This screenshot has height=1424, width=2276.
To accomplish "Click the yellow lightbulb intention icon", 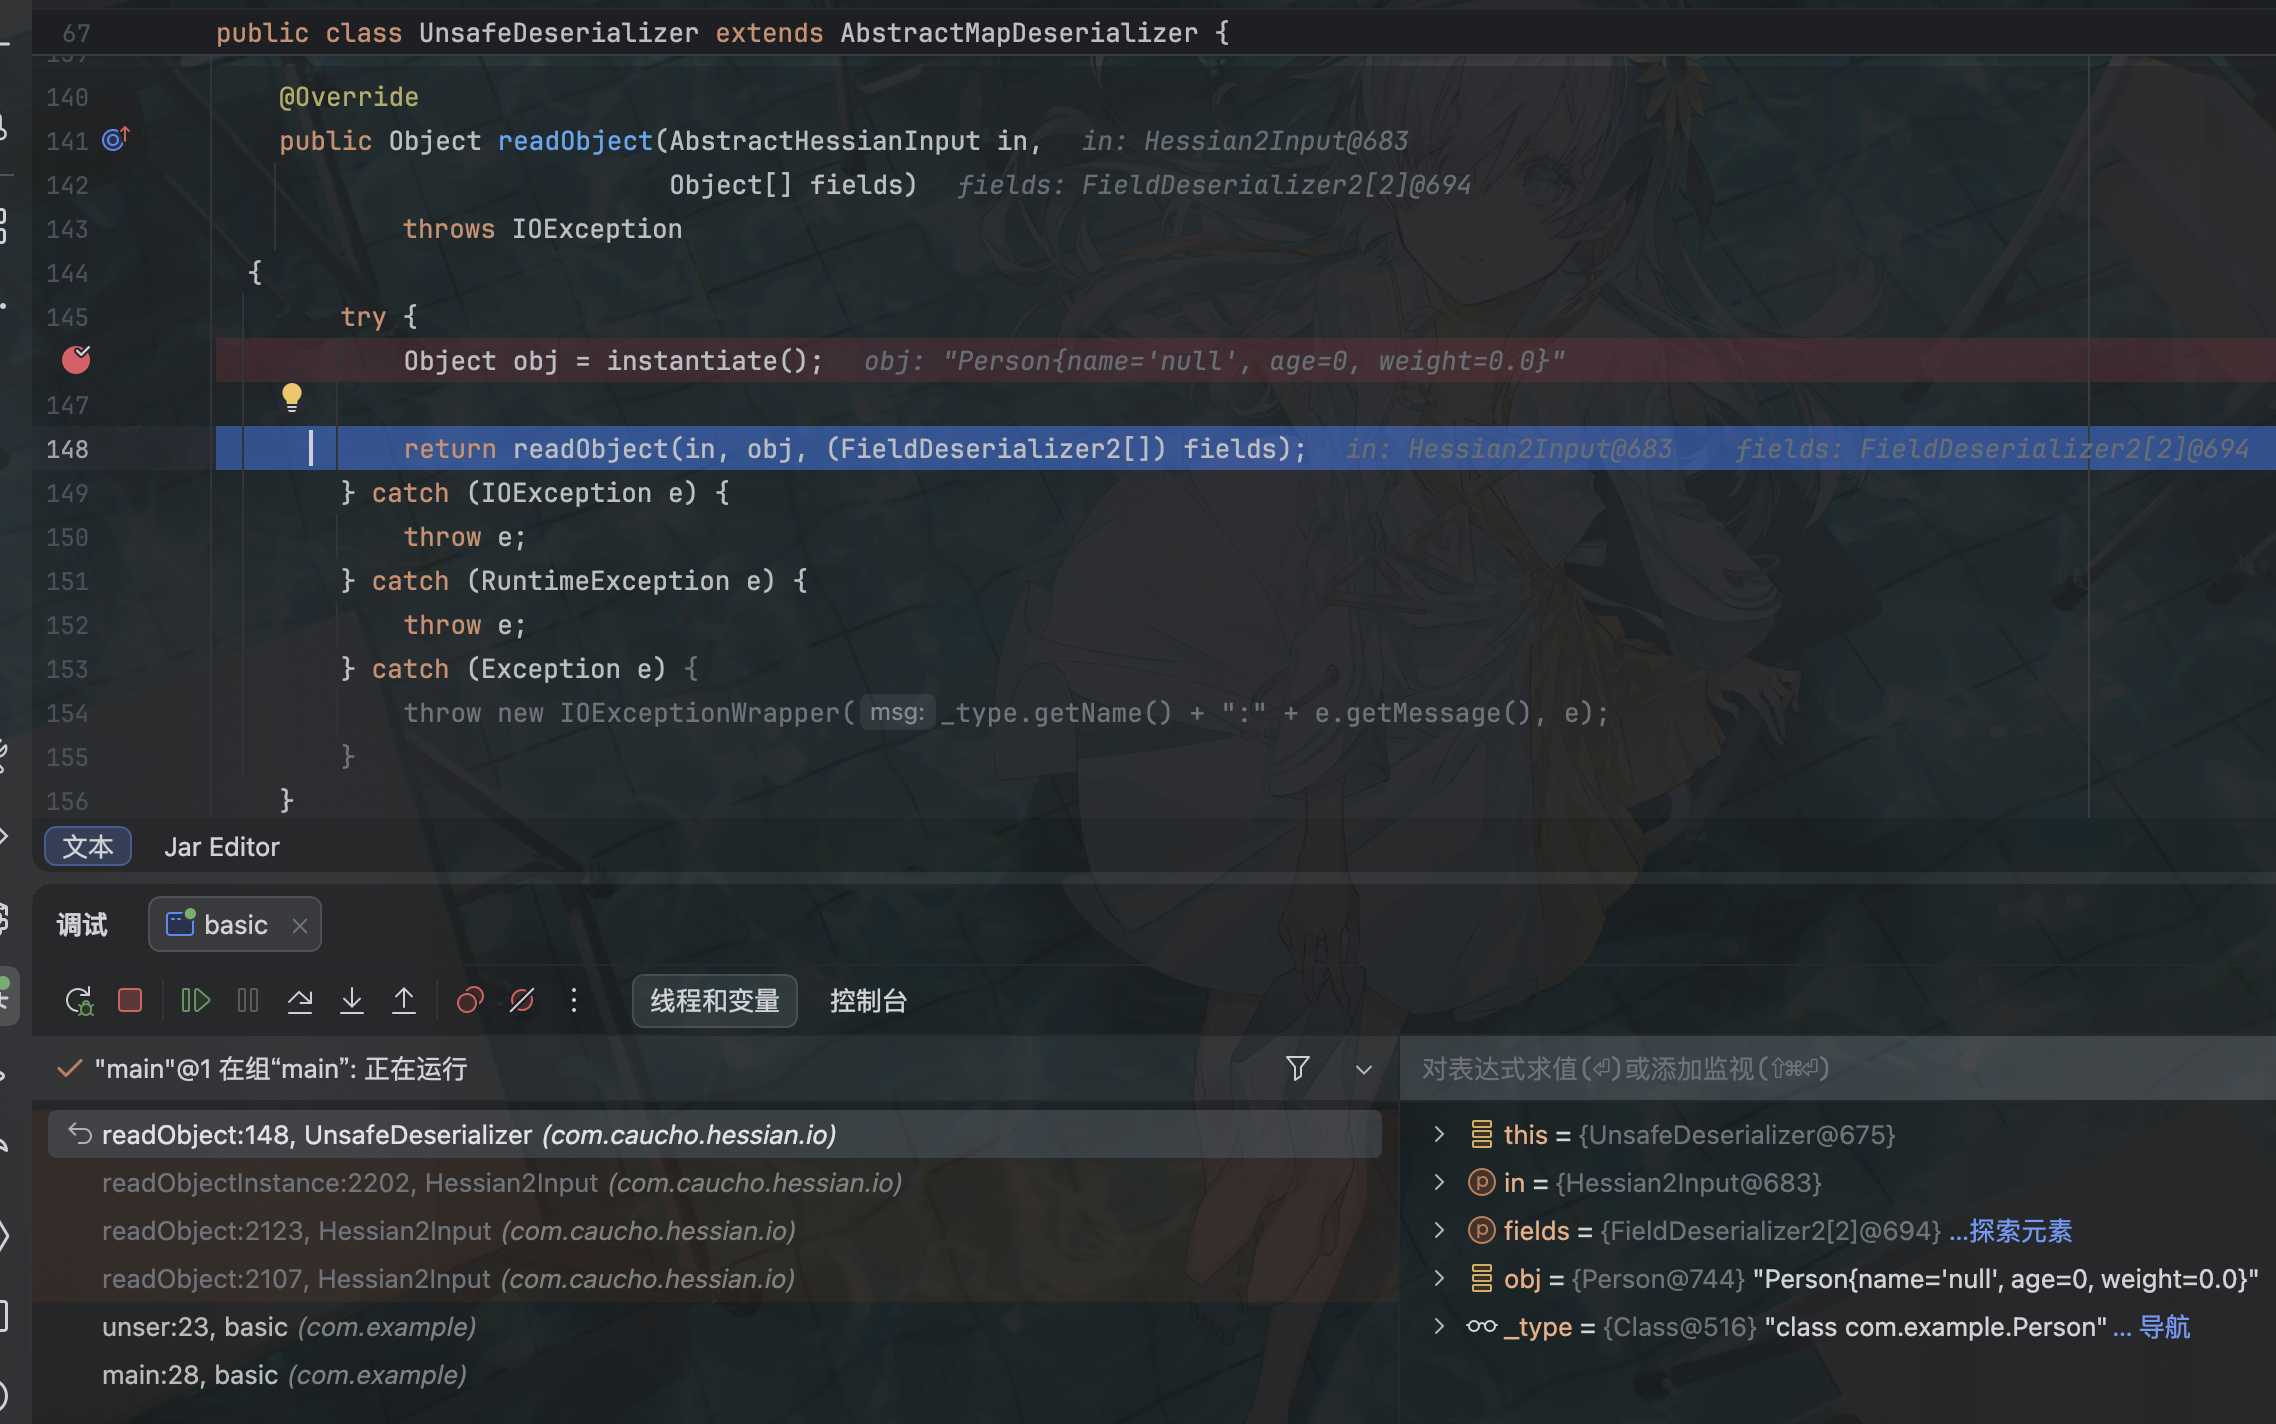I will (x=291, y=397).
